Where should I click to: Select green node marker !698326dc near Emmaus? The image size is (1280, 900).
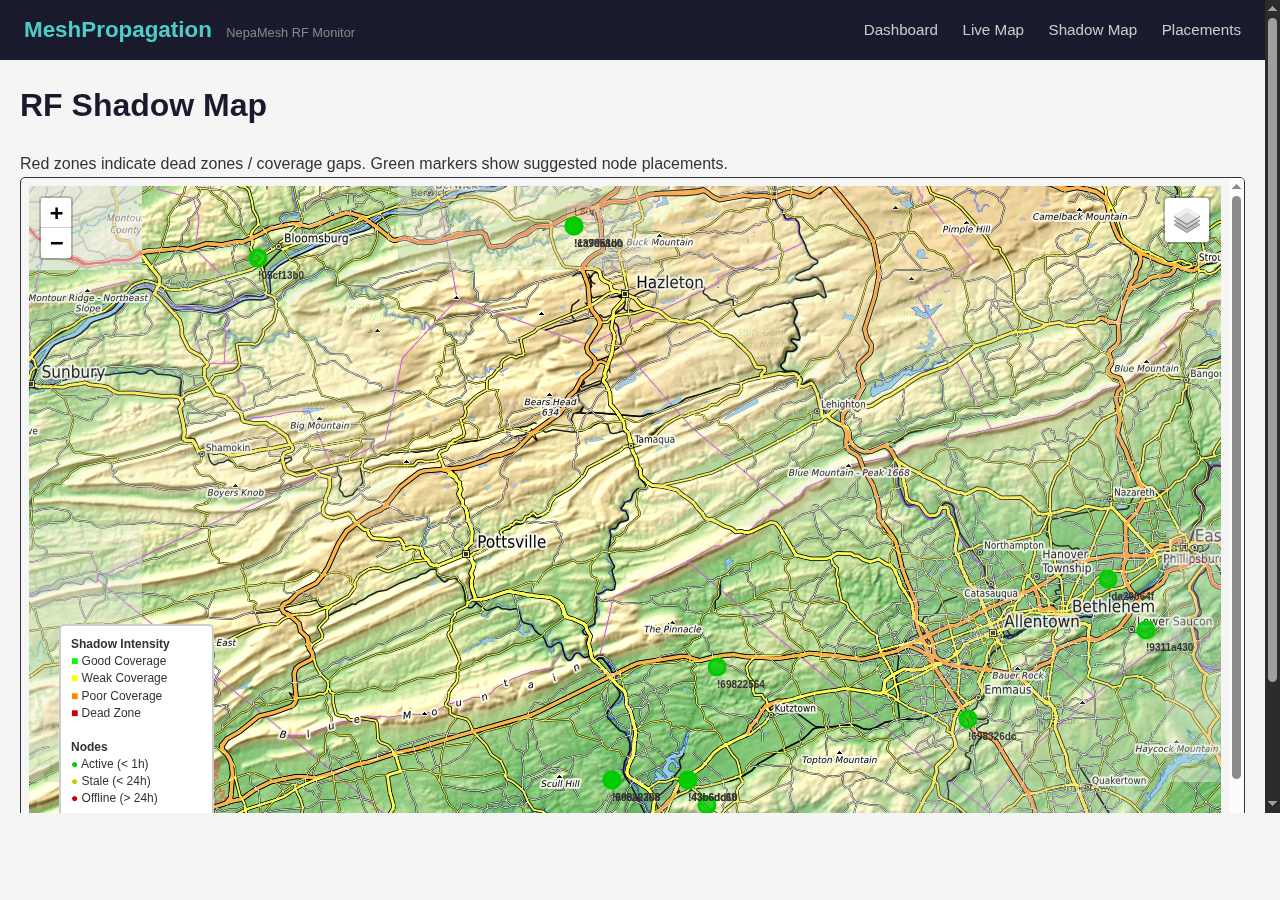point(968,719)
